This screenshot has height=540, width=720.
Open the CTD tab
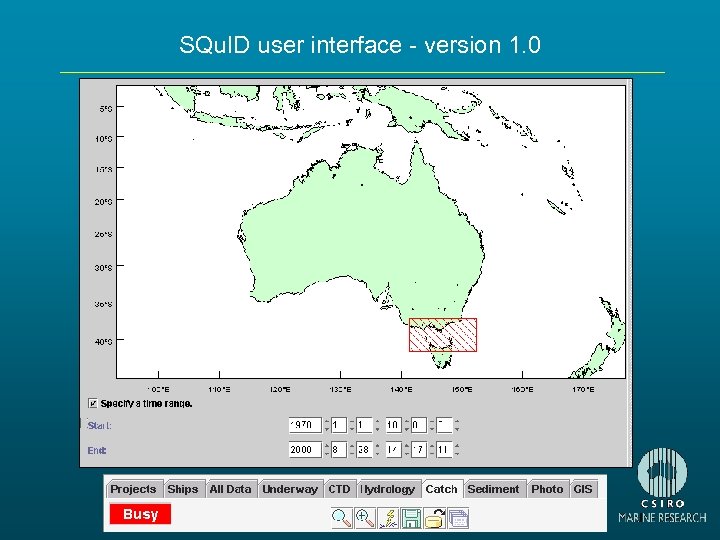(x=339, y=489)
